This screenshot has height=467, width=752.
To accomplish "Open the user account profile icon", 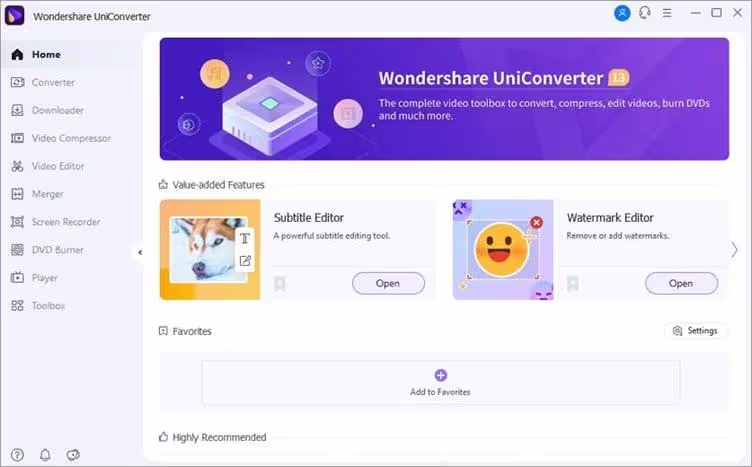I will [622, 13].
